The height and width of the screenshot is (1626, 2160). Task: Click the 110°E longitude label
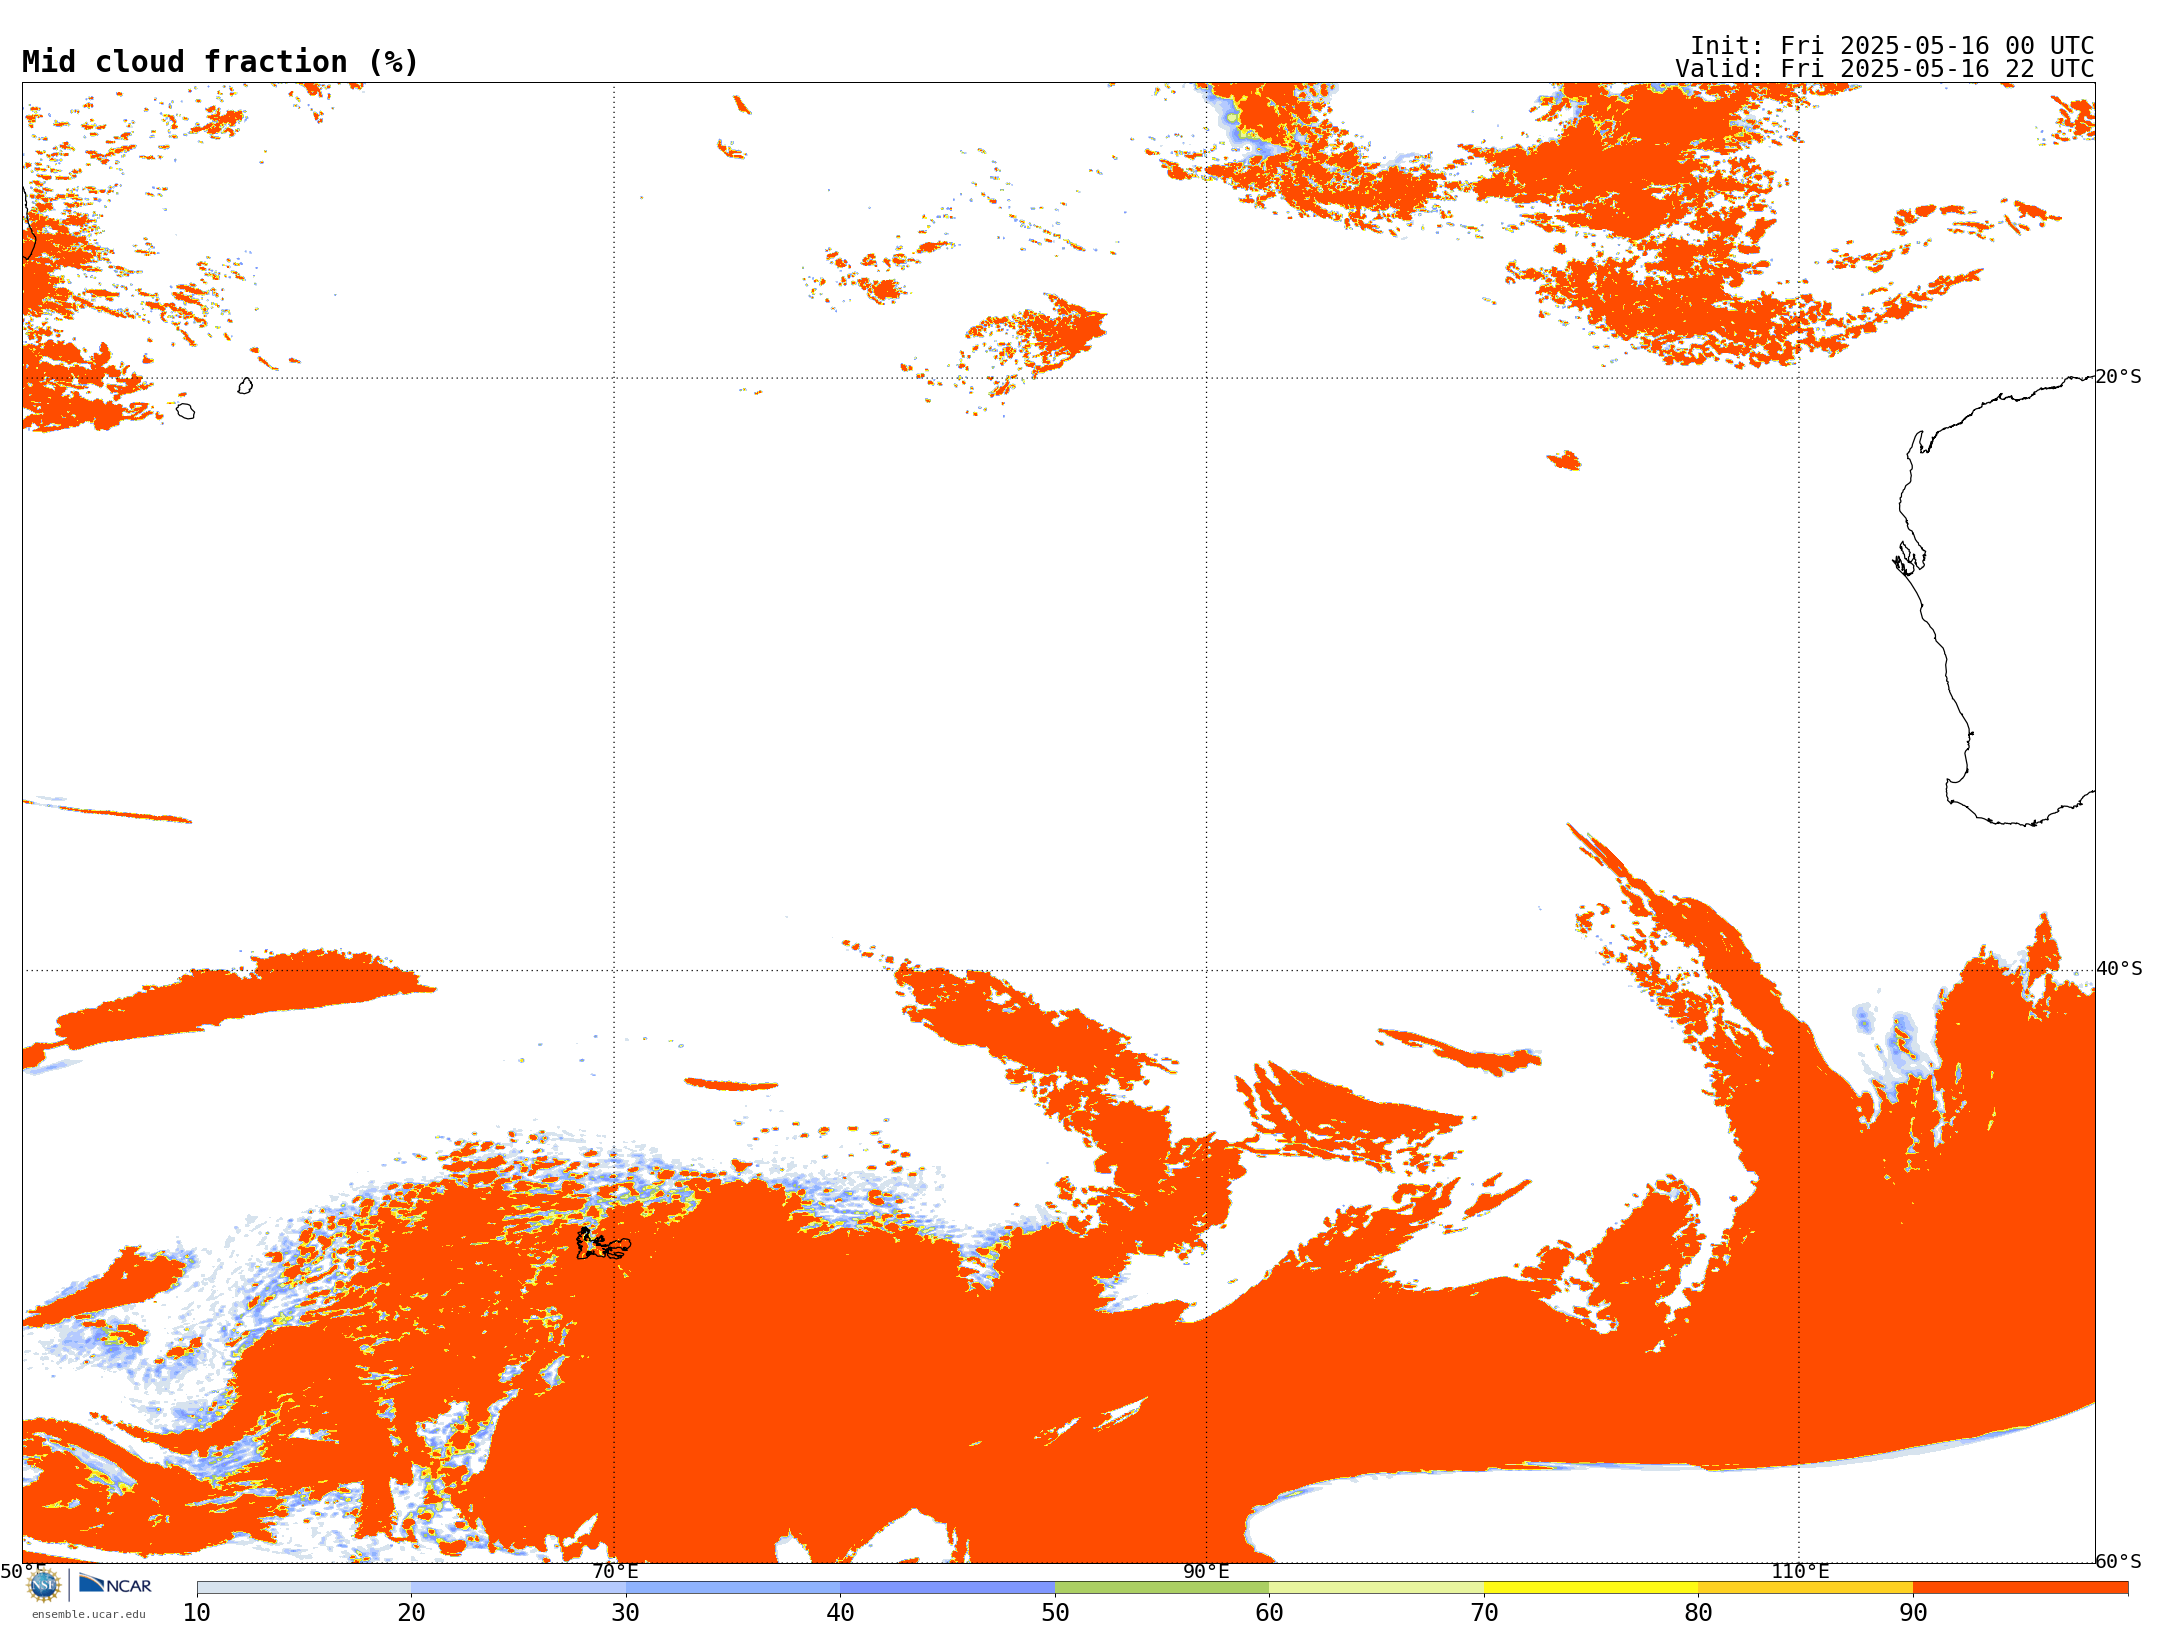tap(1800, 1571)
